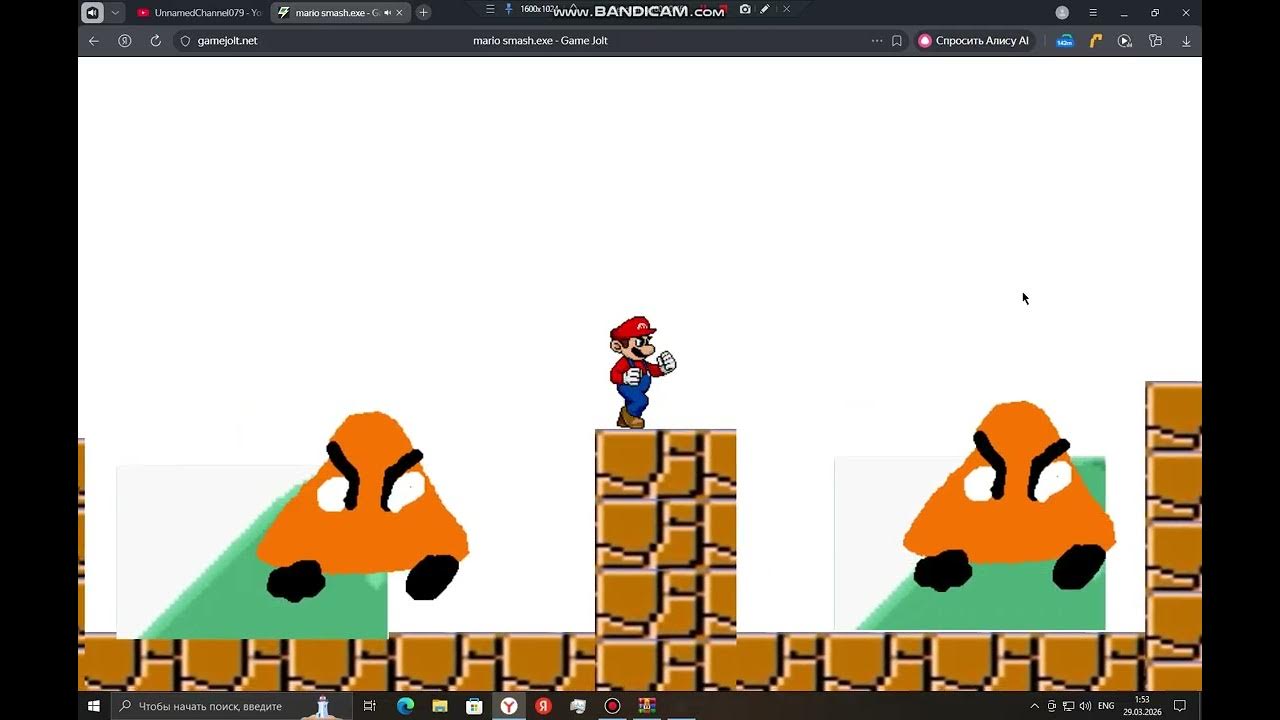The image size is (1280, 720).
Task: Open Microsoft Edge from the taskbar
Action: pos(405,706)
